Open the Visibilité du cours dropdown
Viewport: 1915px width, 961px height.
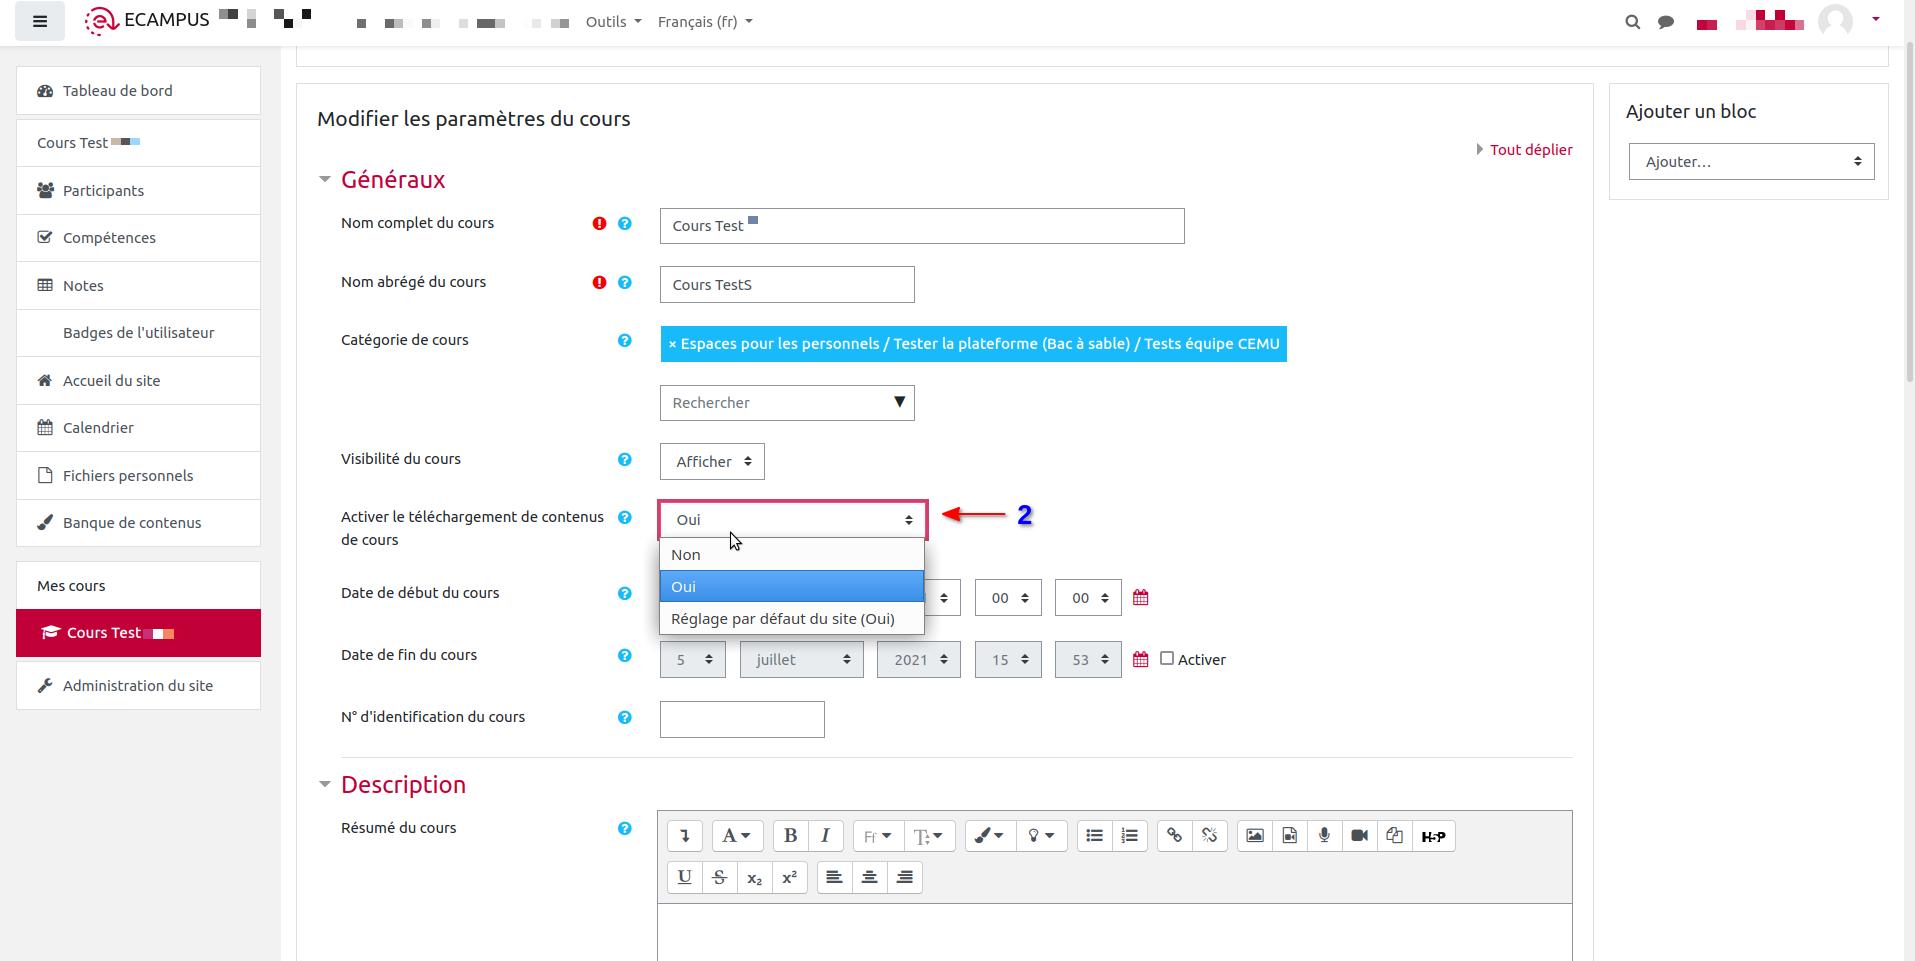[x=712, y=462]
